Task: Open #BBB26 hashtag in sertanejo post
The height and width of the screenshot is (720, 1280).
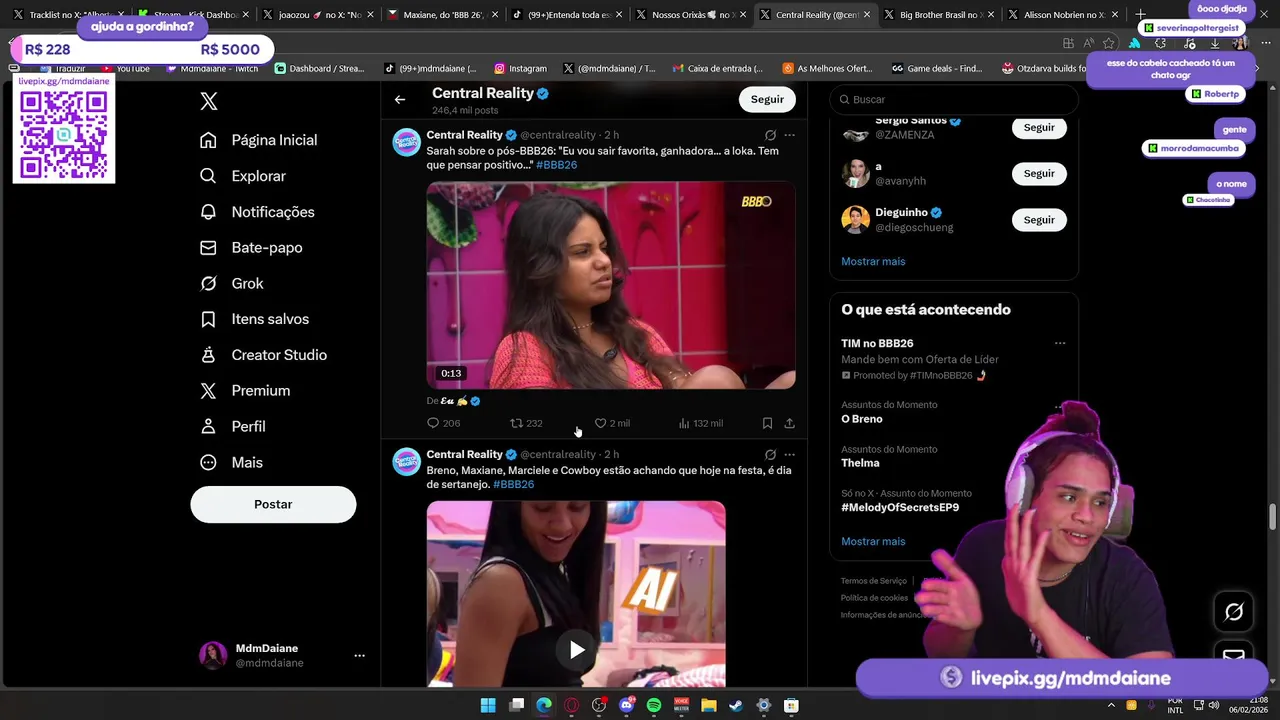Action: click(x=513, y=484)
